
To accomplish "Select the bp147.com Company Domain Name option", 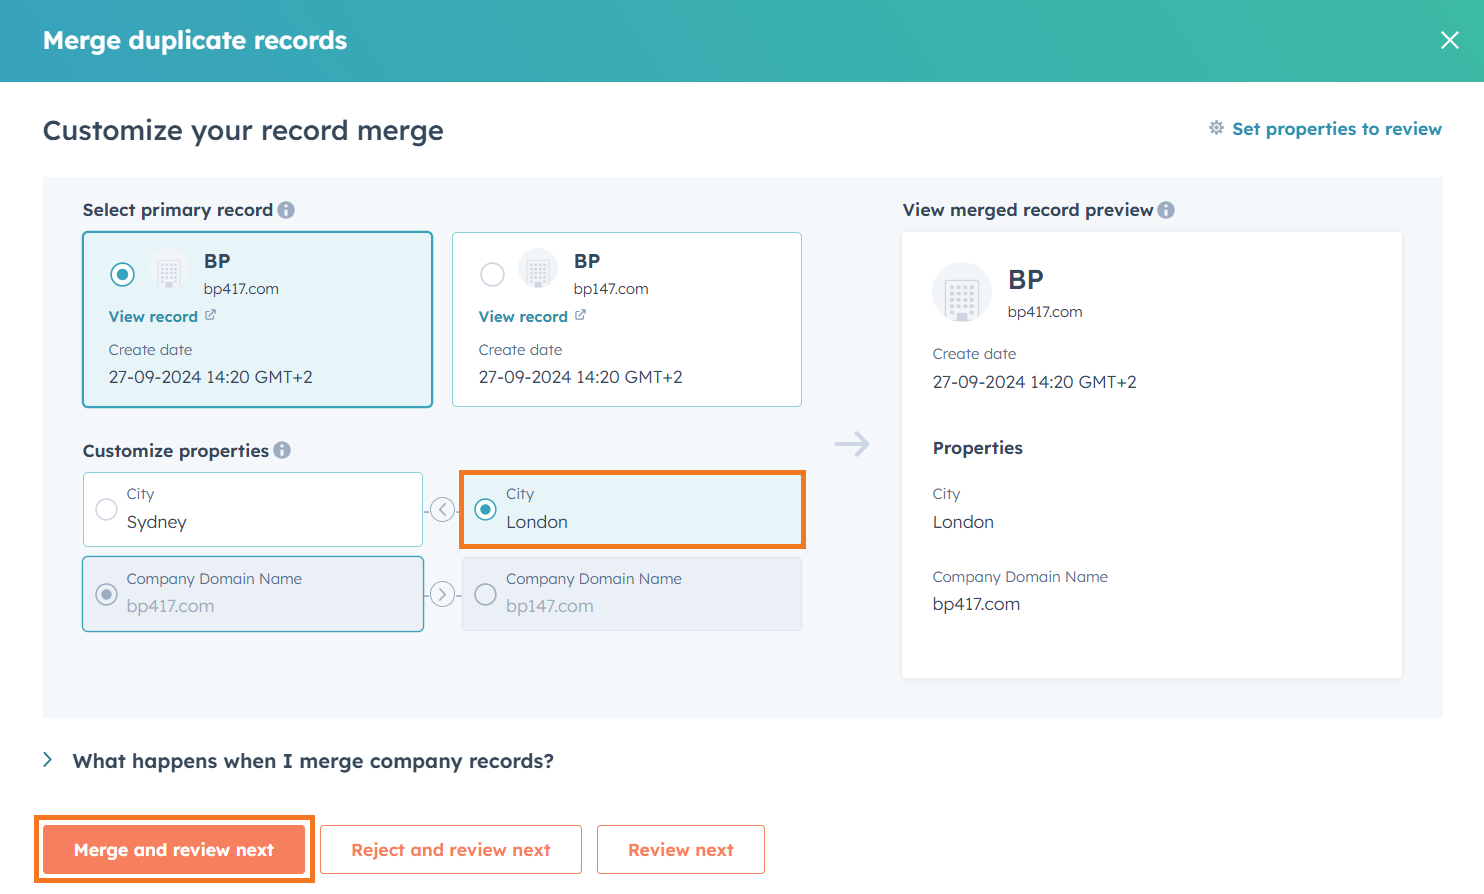I will pos(485,594).
